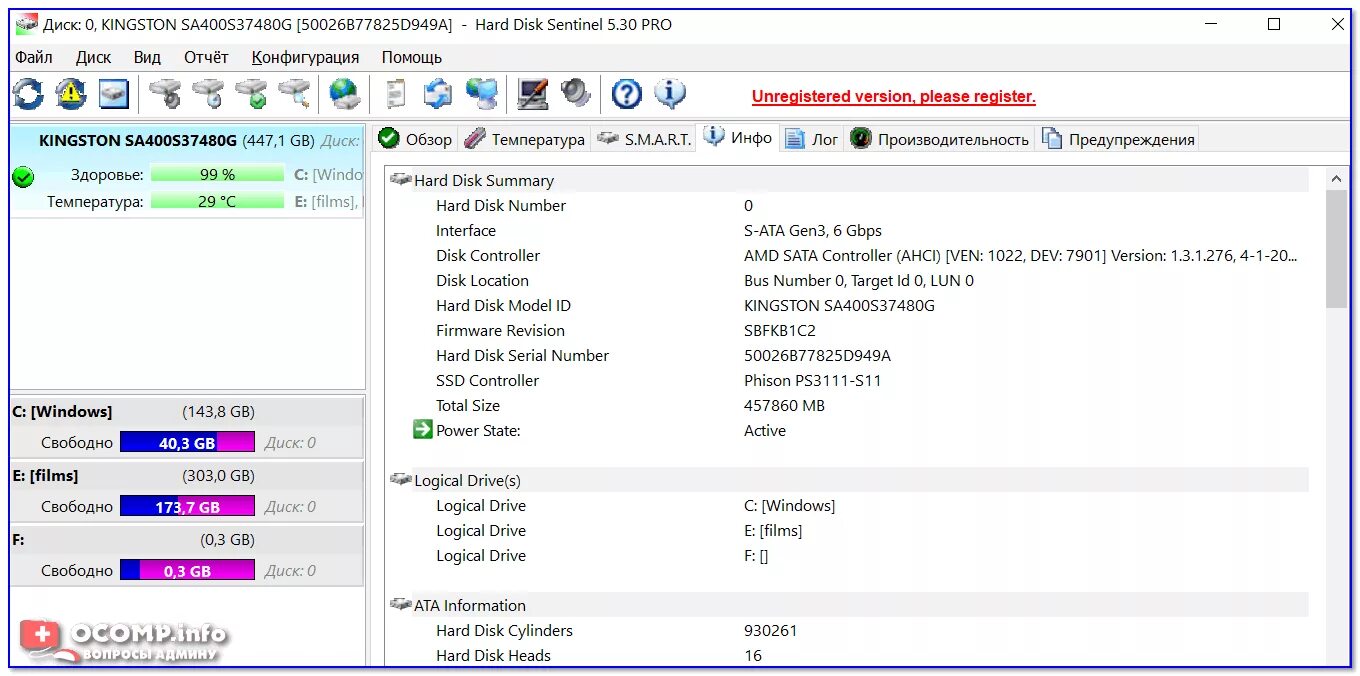
Task: Click the serial number 50026B77825D949A value
Action: tap(817, 355)
